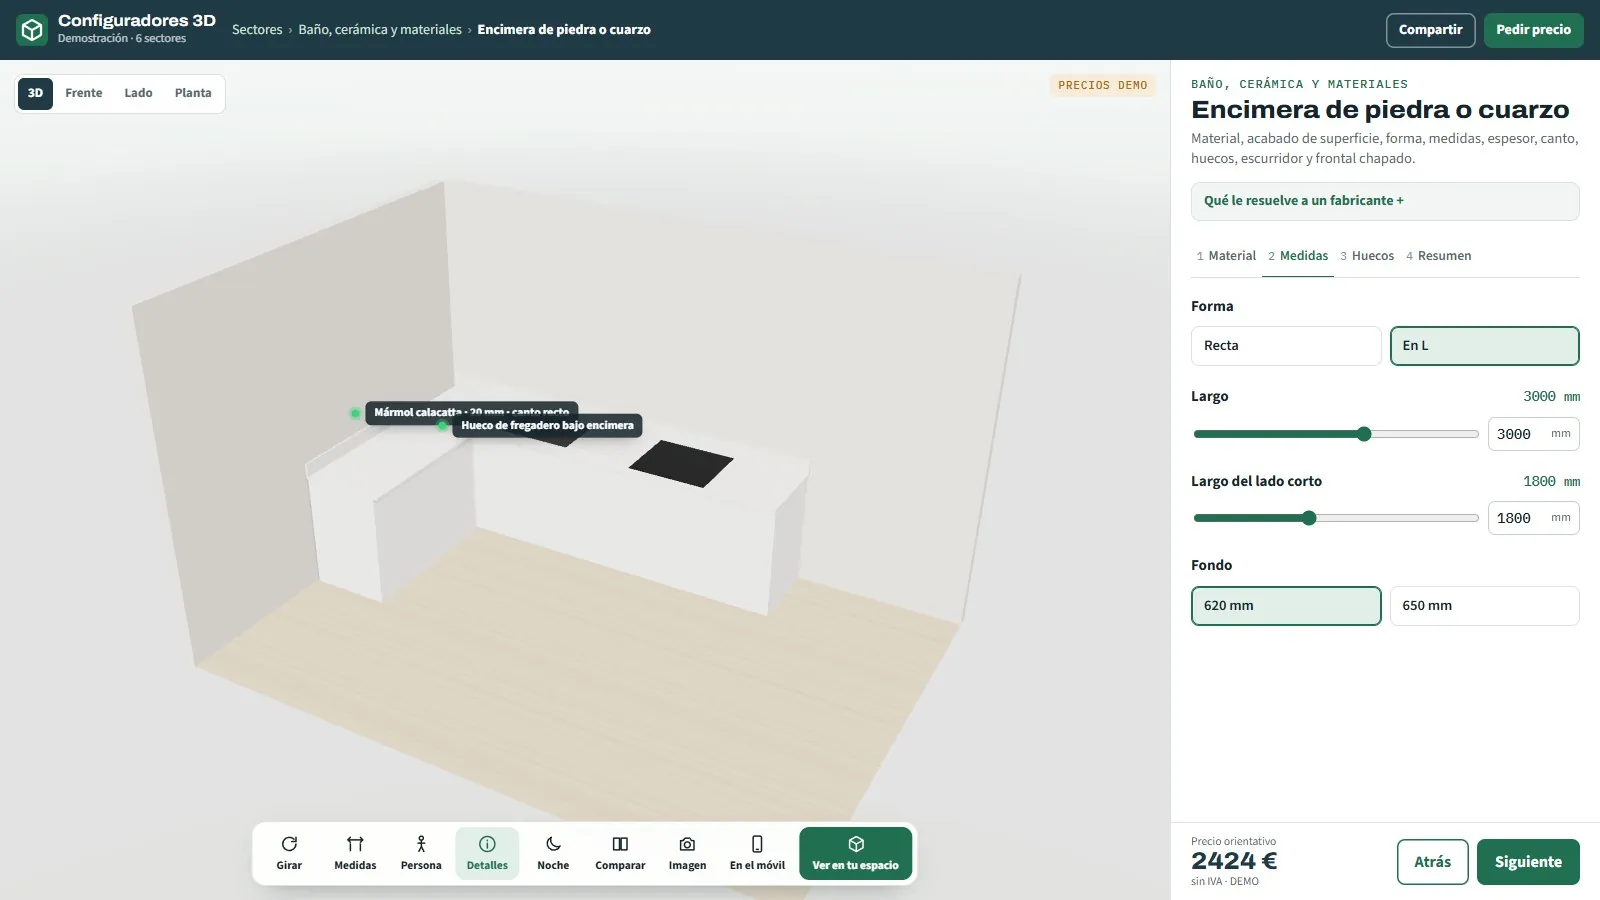This screenshot has height=900, width=1600.
Task: Click the Sectores breadcrumb link
Action: click(x=257, y=30)
